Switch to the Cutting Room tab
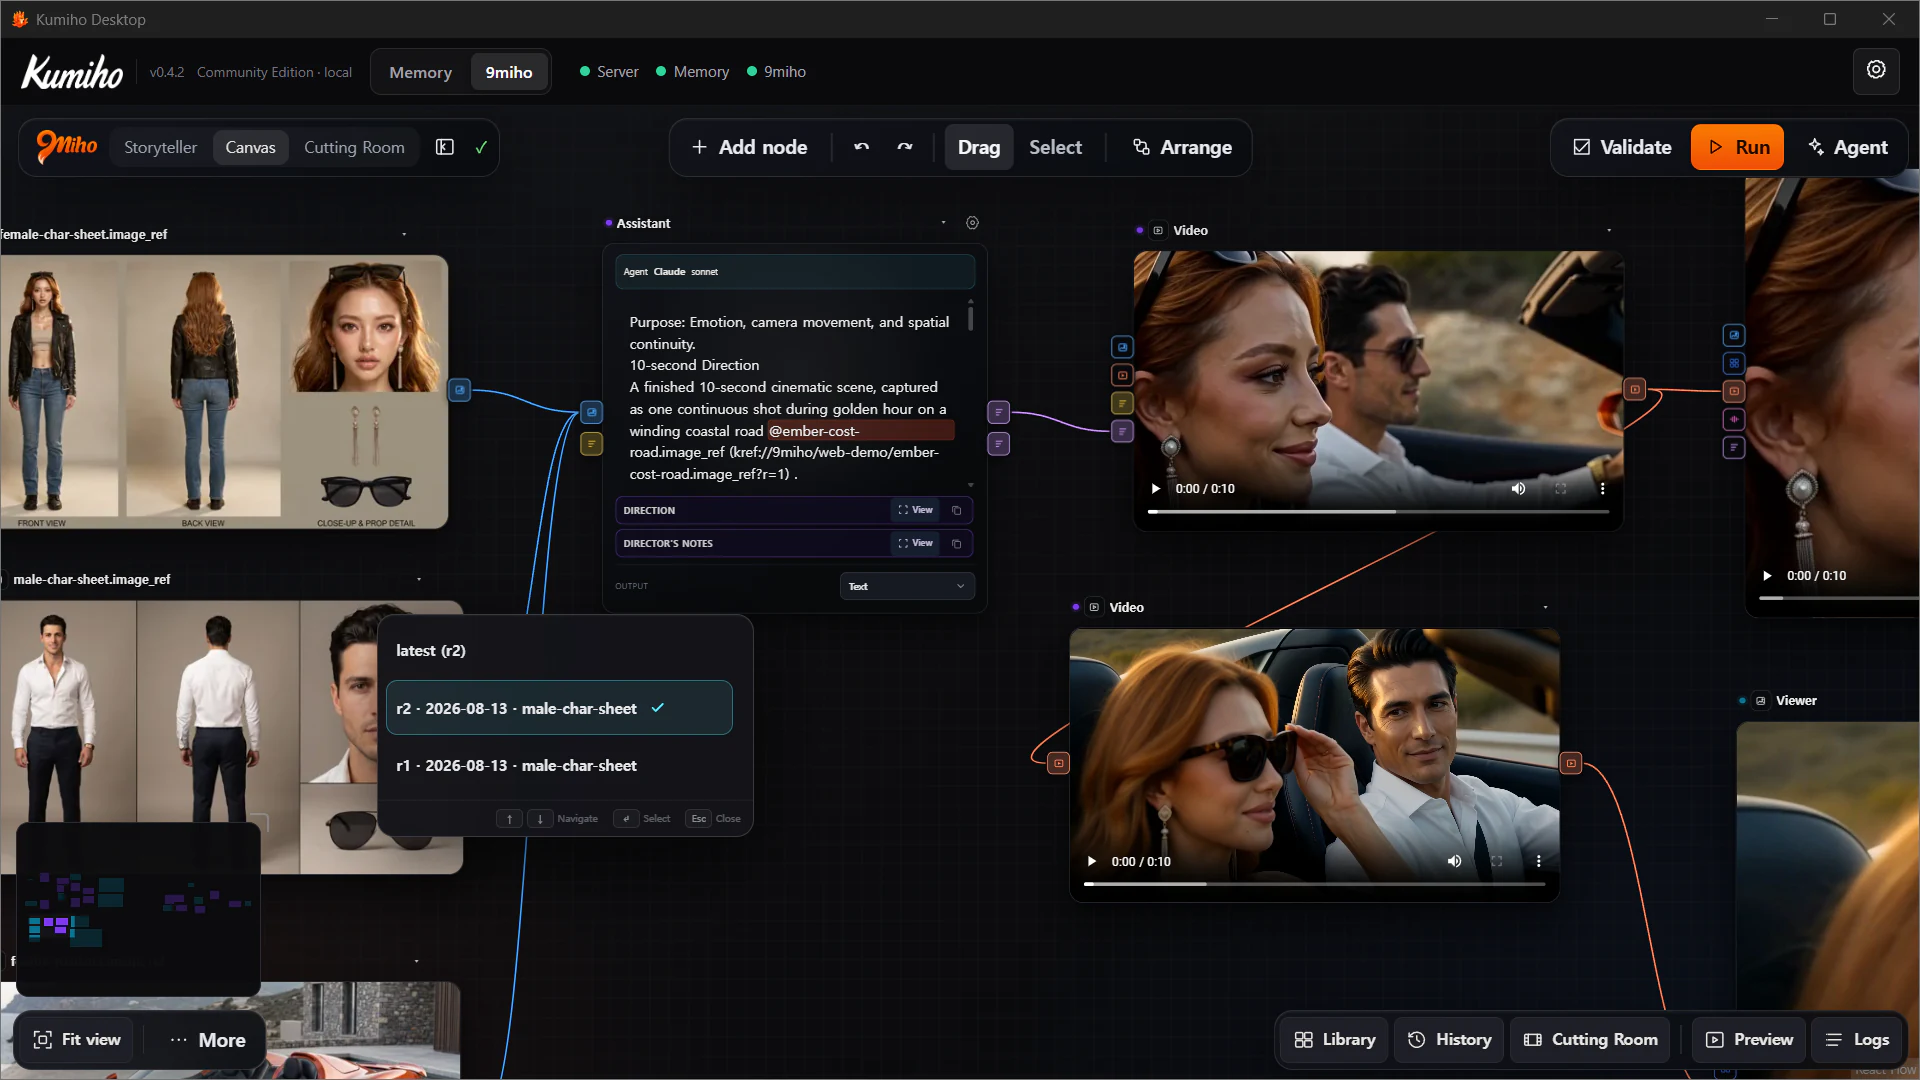 click(x=354, y=147)
